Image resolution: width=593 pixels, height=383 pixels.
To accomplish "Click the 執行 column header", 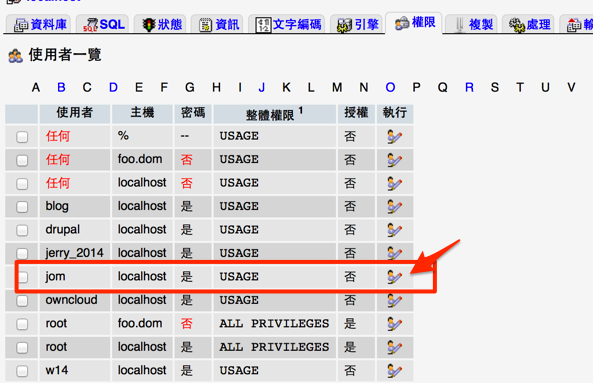I will pos(394,113).
